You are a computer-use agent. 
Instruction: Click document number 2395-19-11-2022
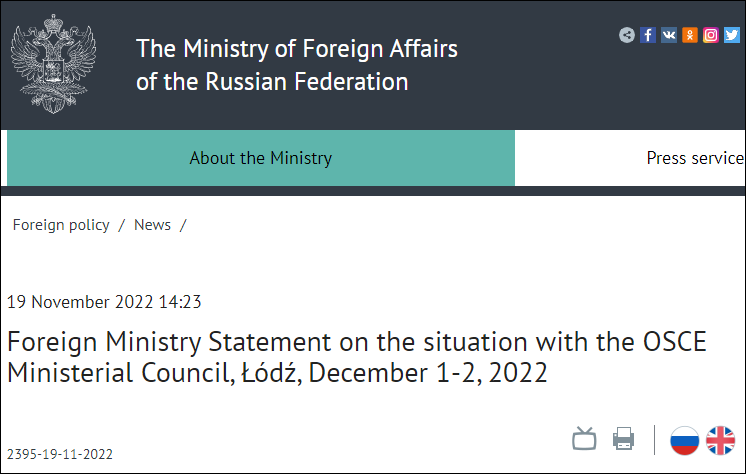(60, 454)
